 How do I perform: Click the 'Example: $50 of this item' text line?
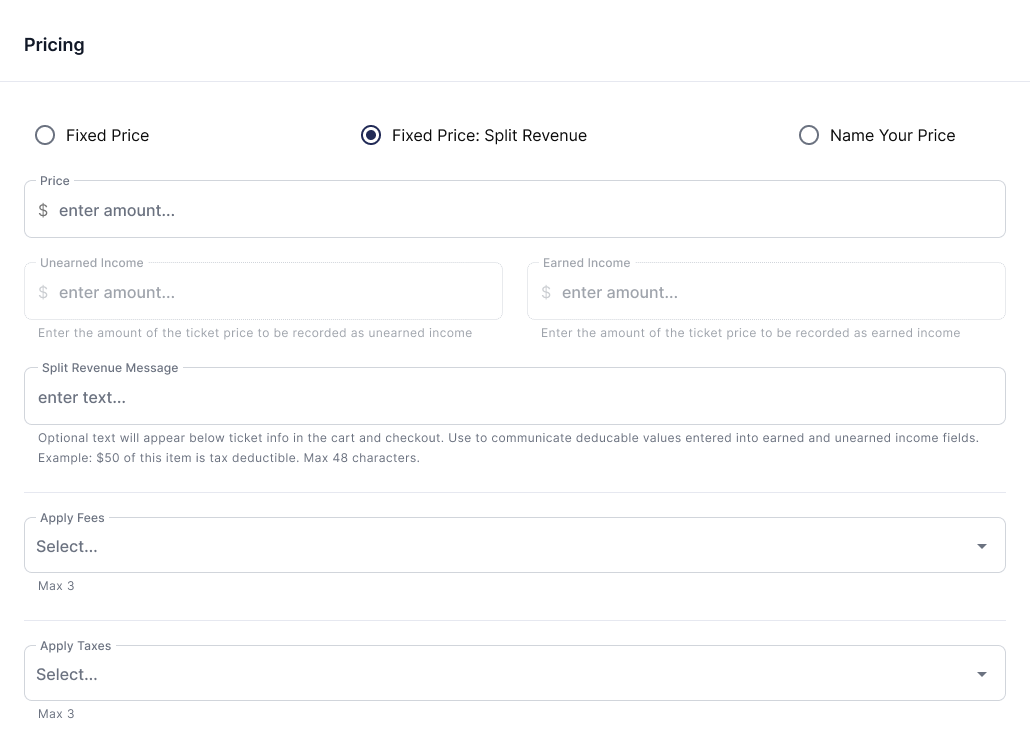[x=229, y=458]
